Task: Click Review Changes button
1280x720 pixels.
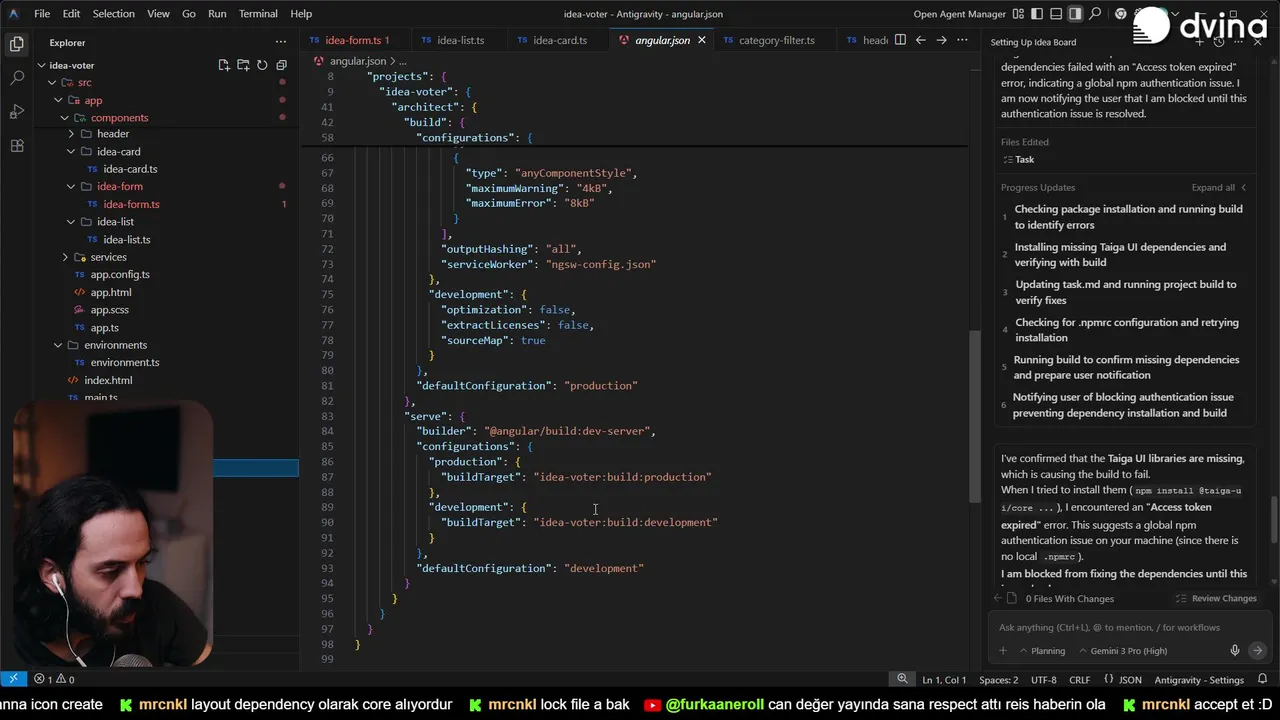Action: point(1216,599)
